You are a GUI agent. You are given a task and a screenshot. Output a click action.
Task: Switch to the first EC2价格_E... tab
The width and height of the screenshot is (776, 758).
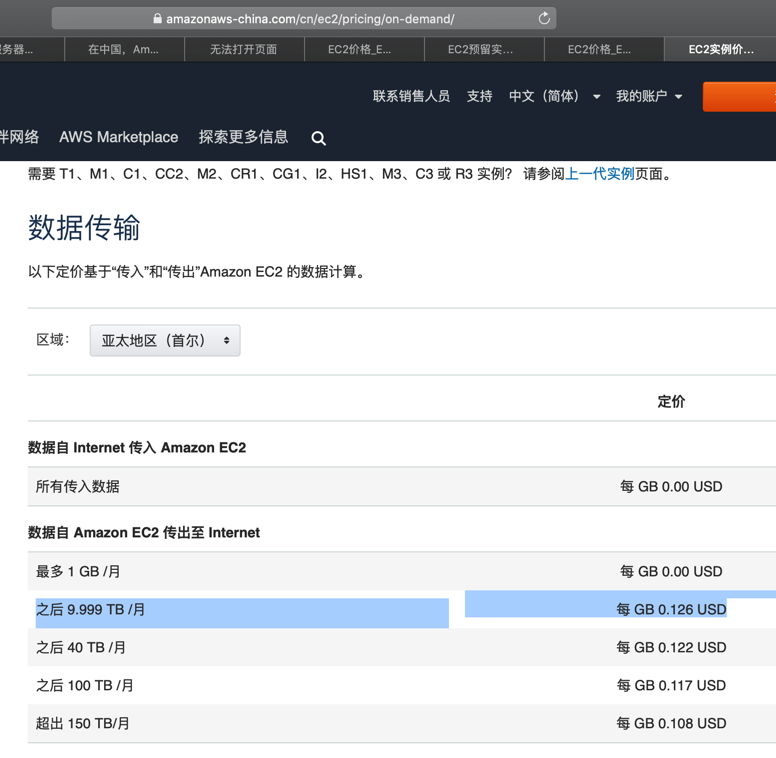point(364,49)
